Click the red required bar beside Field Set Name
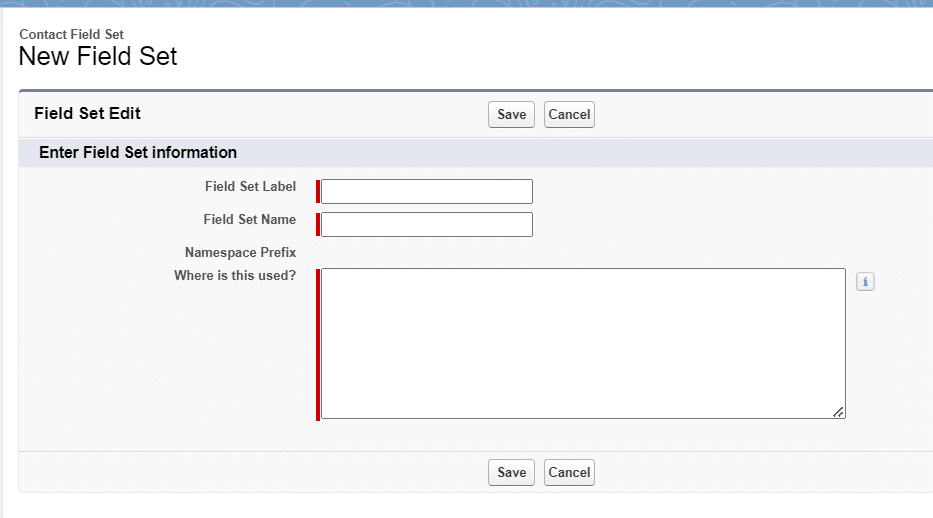This screenshot has height=518, width=933. 318,224
